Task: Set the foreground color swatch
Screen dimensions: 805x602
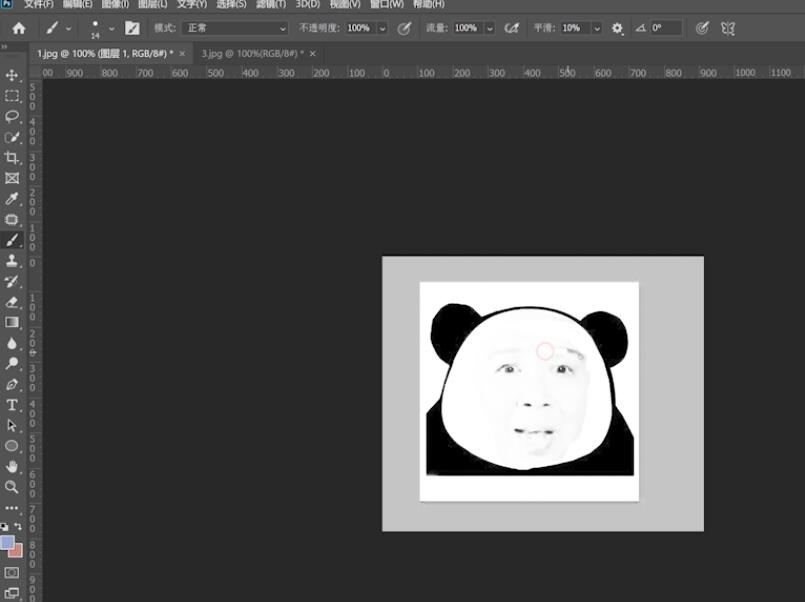Action: coord(7,542)
